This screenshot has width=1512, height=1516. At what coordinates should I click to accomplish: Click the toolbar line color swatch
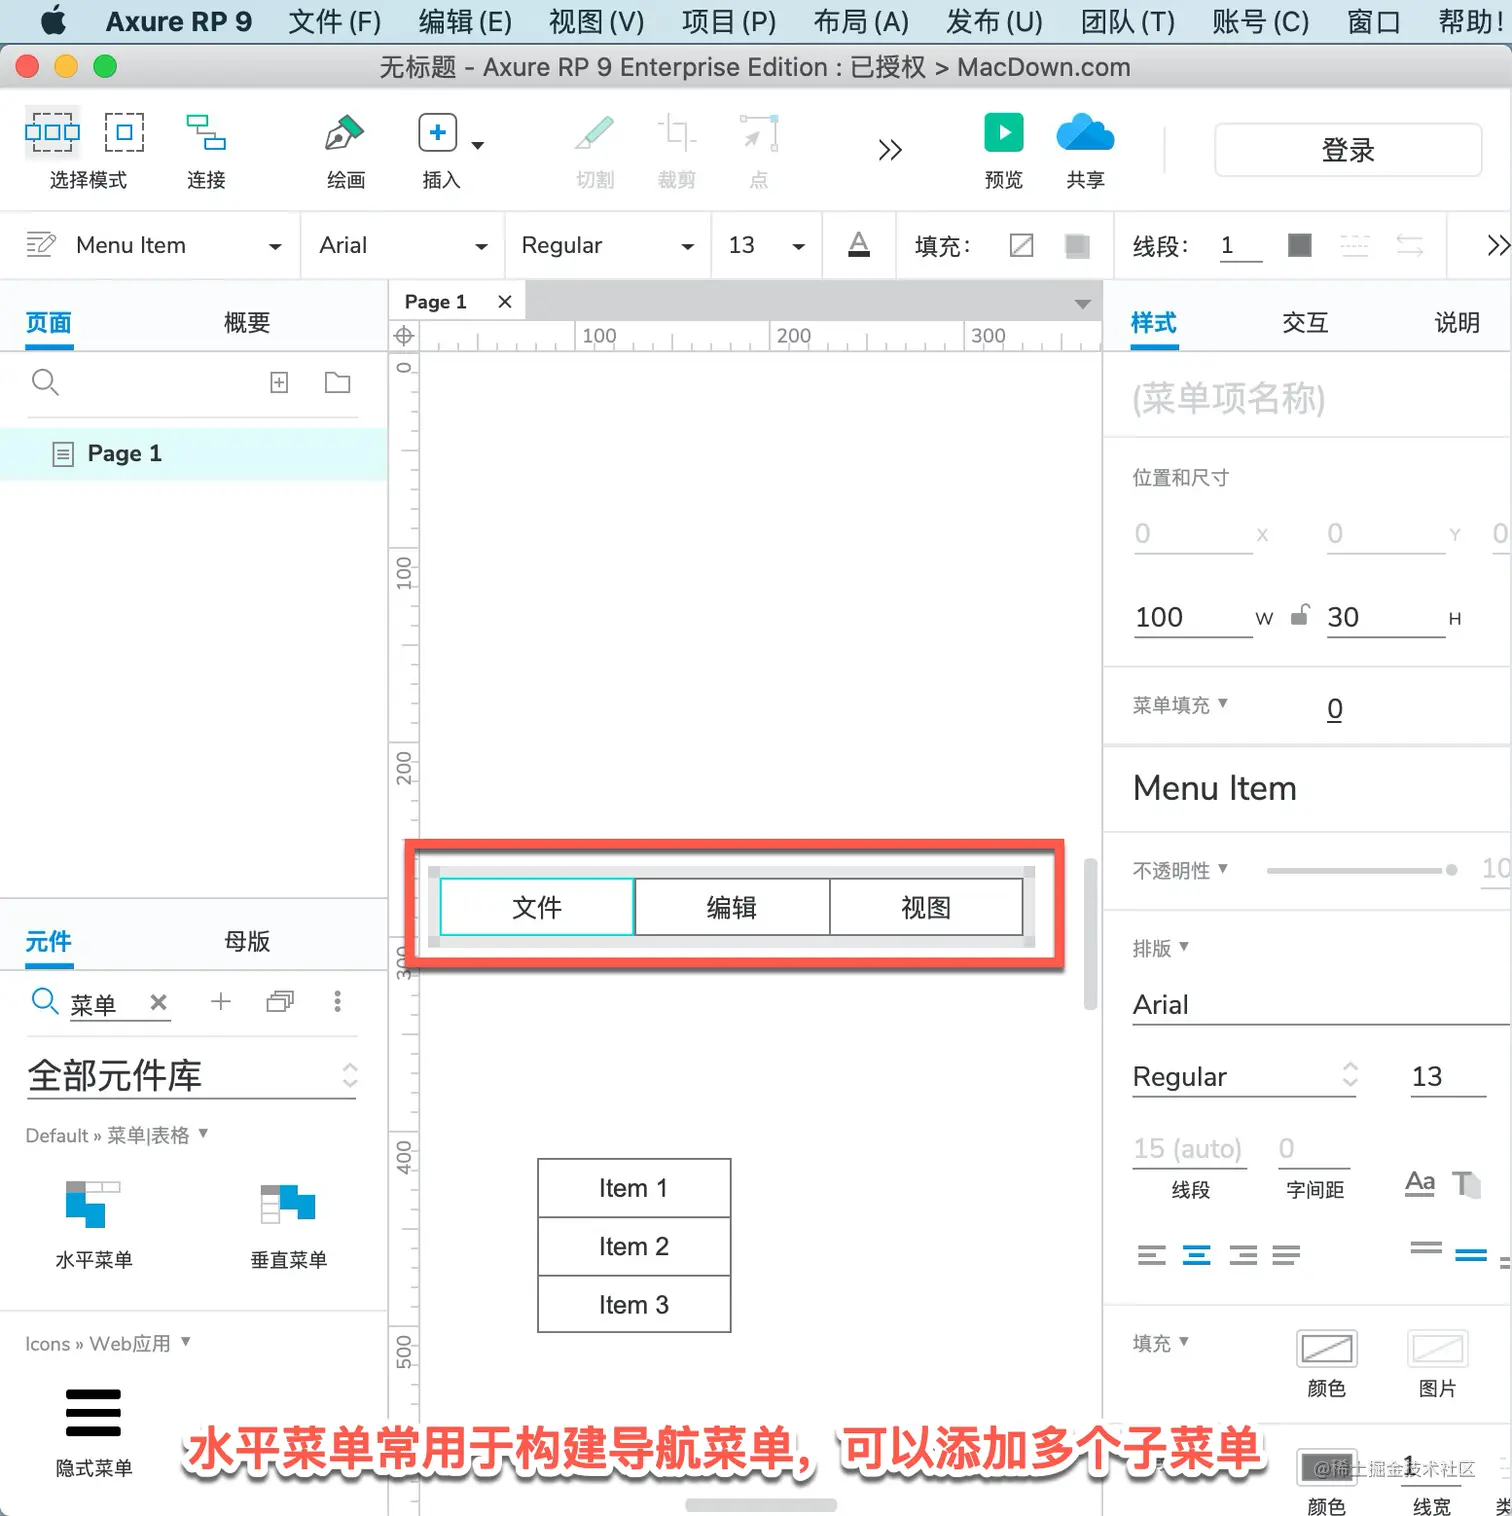click(x=1300, y=245)
